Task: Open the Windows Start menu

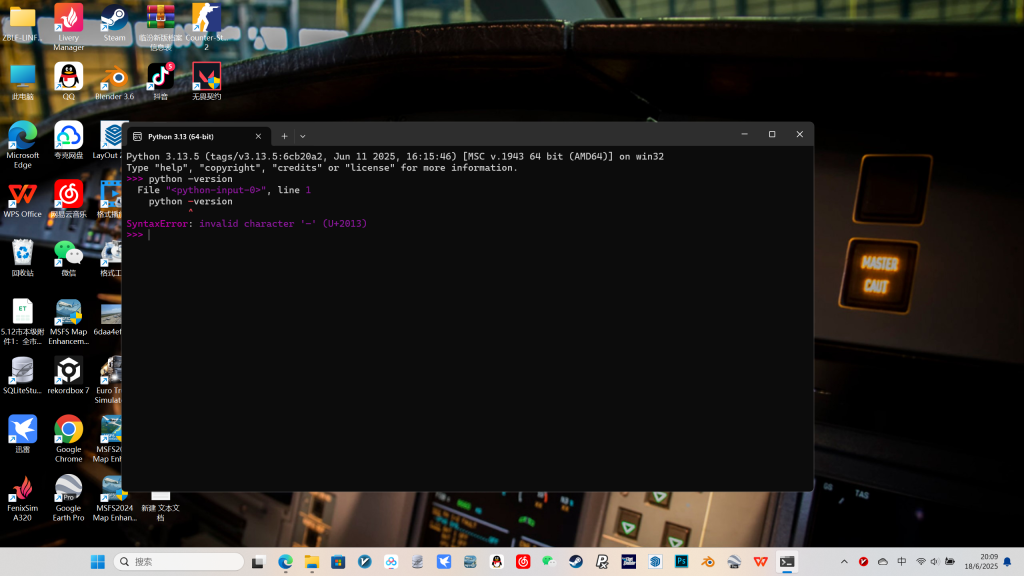Action: coord(98,562)
